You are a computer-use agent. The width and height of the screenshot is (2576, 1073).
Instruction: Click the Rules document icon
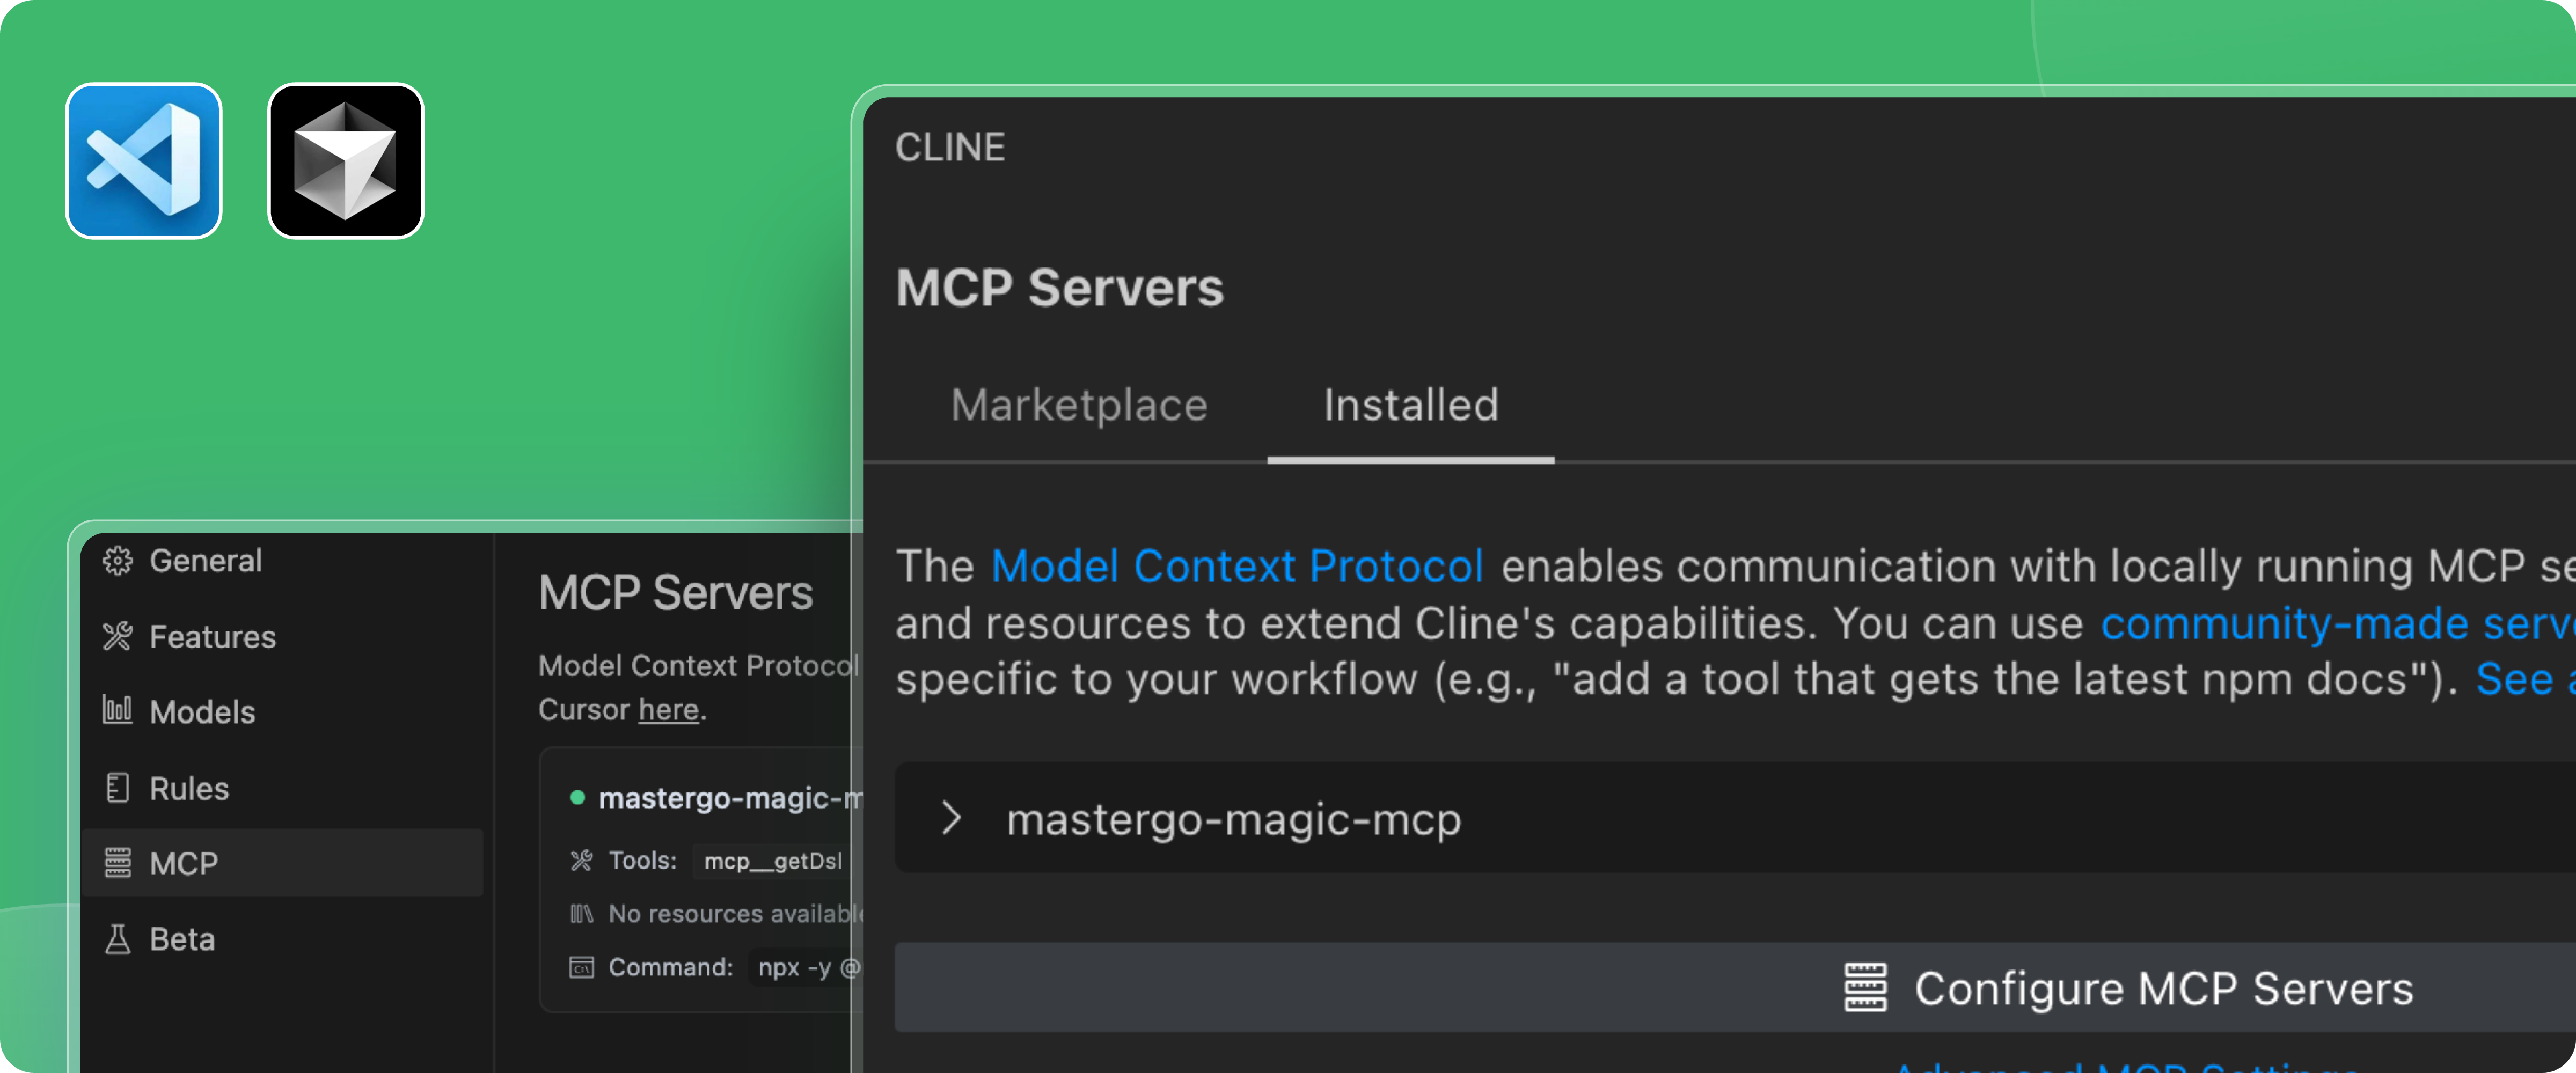coord(118,788)
